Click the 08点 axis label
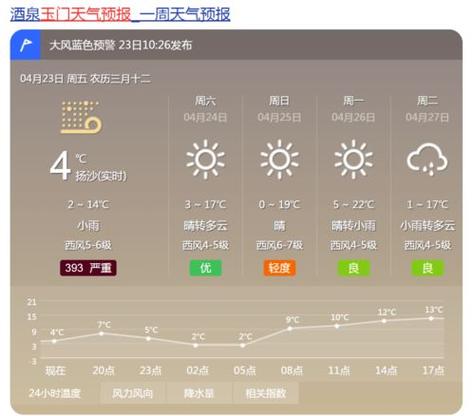Image resolution: width=474 pixels, height=416 pixels. 292,370
